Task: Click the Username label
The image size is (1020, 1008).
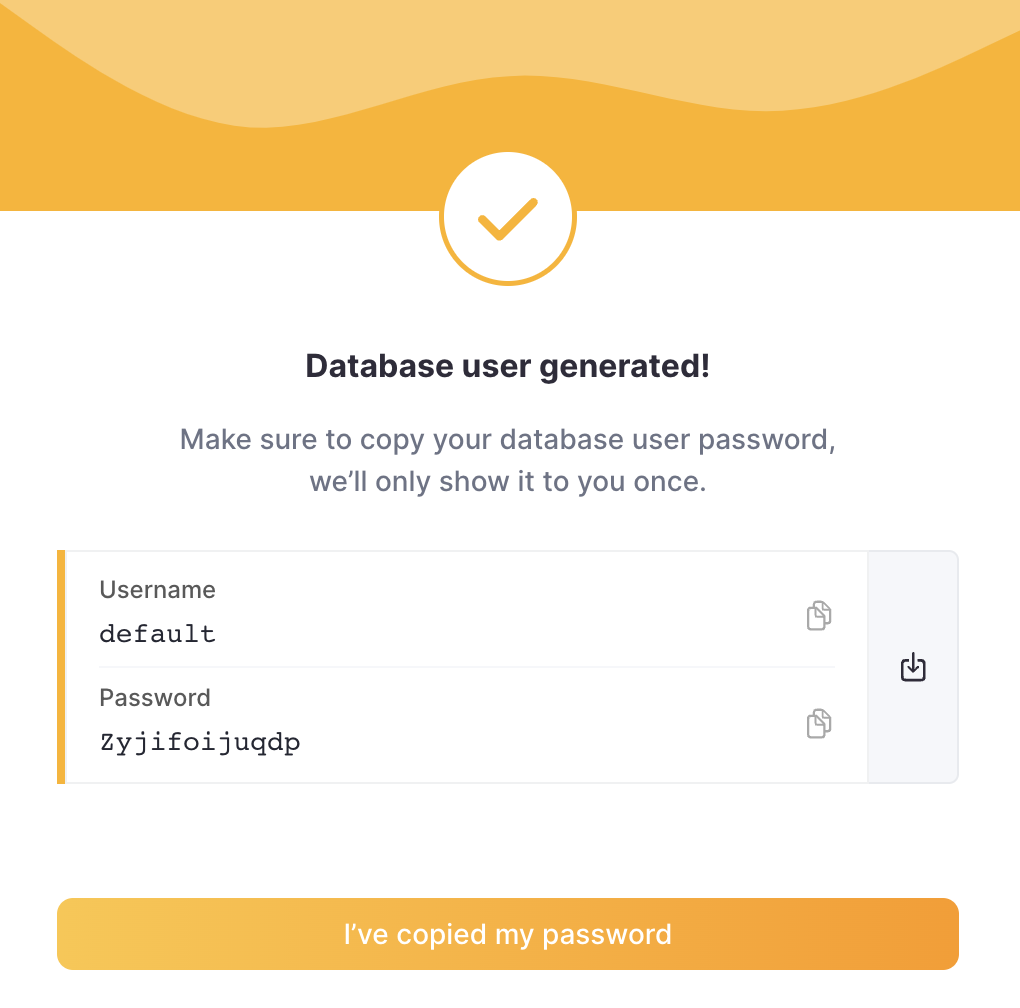Action: tap(157, 590)
